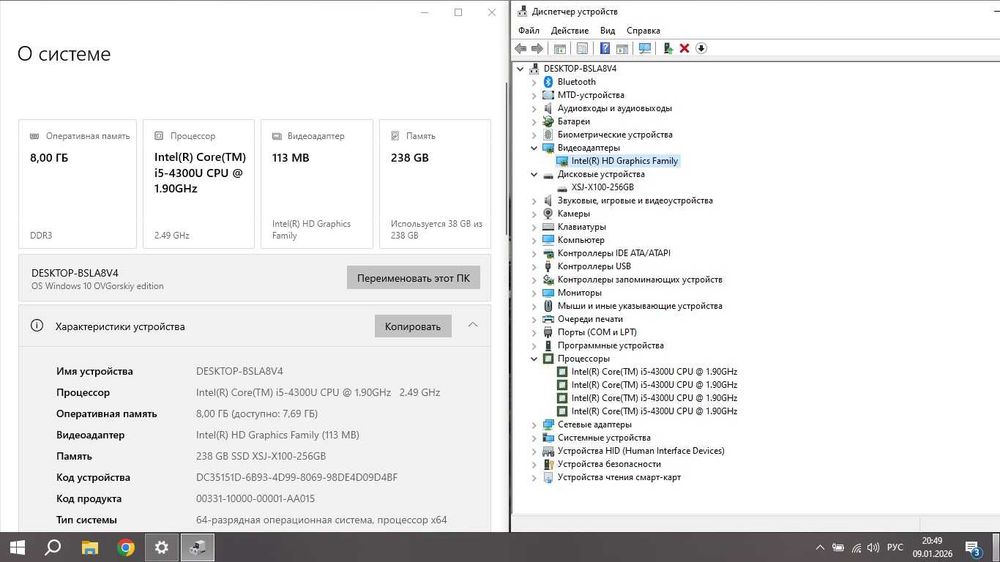Select Аудиовходы и аудиовыходы tree row

[x=614, y=108]
